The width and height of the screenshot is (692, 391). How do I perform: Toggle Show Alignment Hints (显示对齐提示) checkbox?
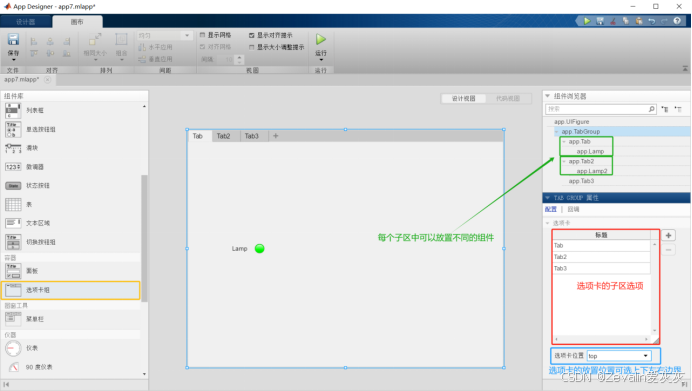tap(252, 35)
